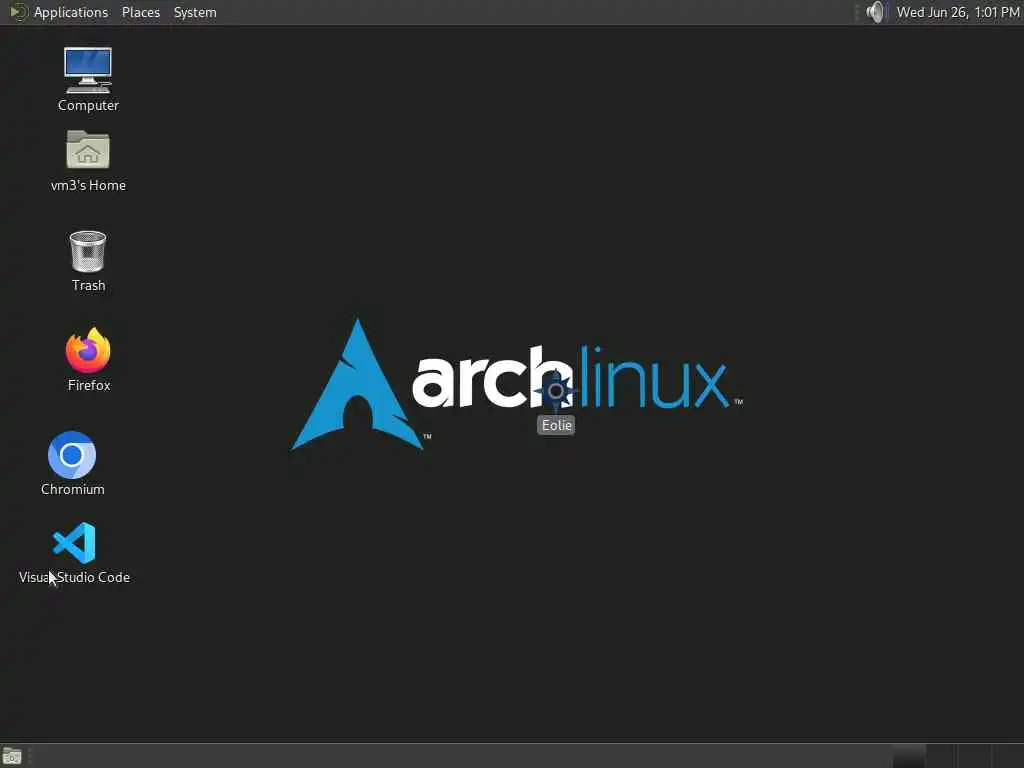Click the MATE logo icon in the panel

tap(18, 12)
